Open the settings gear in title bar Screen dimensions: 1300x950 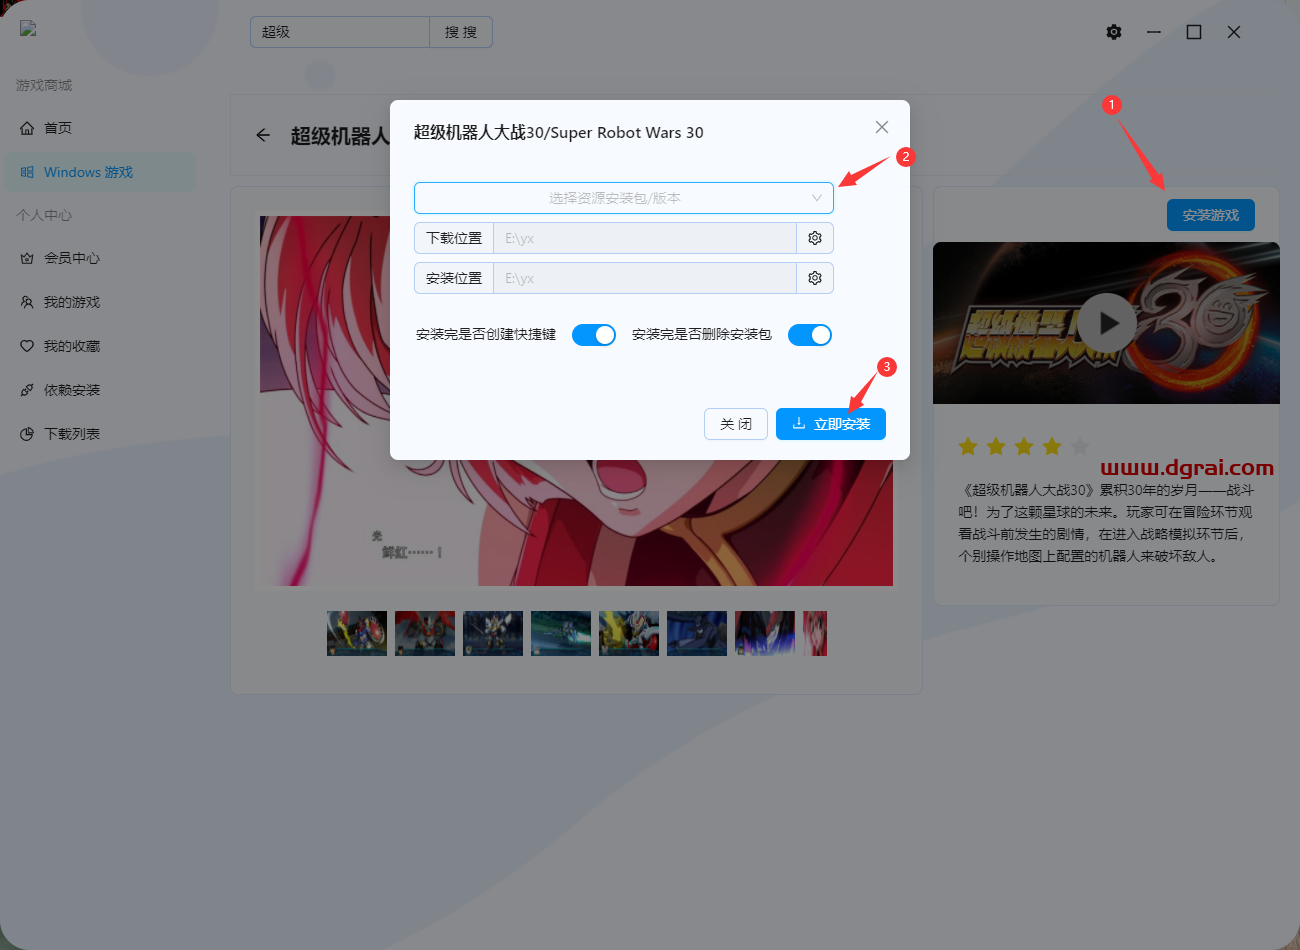point(1114,32)
